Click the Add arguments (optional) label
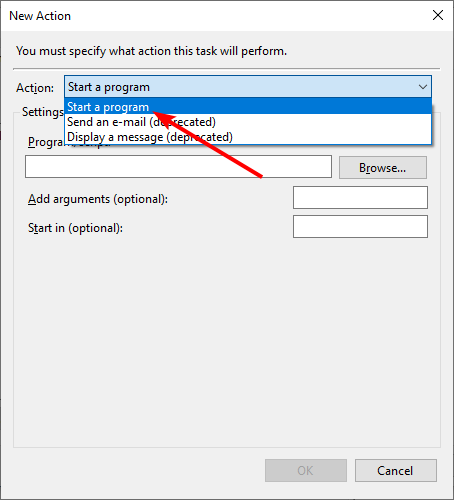The width and height of the screenshot is (454, 500). pos(98,199)
